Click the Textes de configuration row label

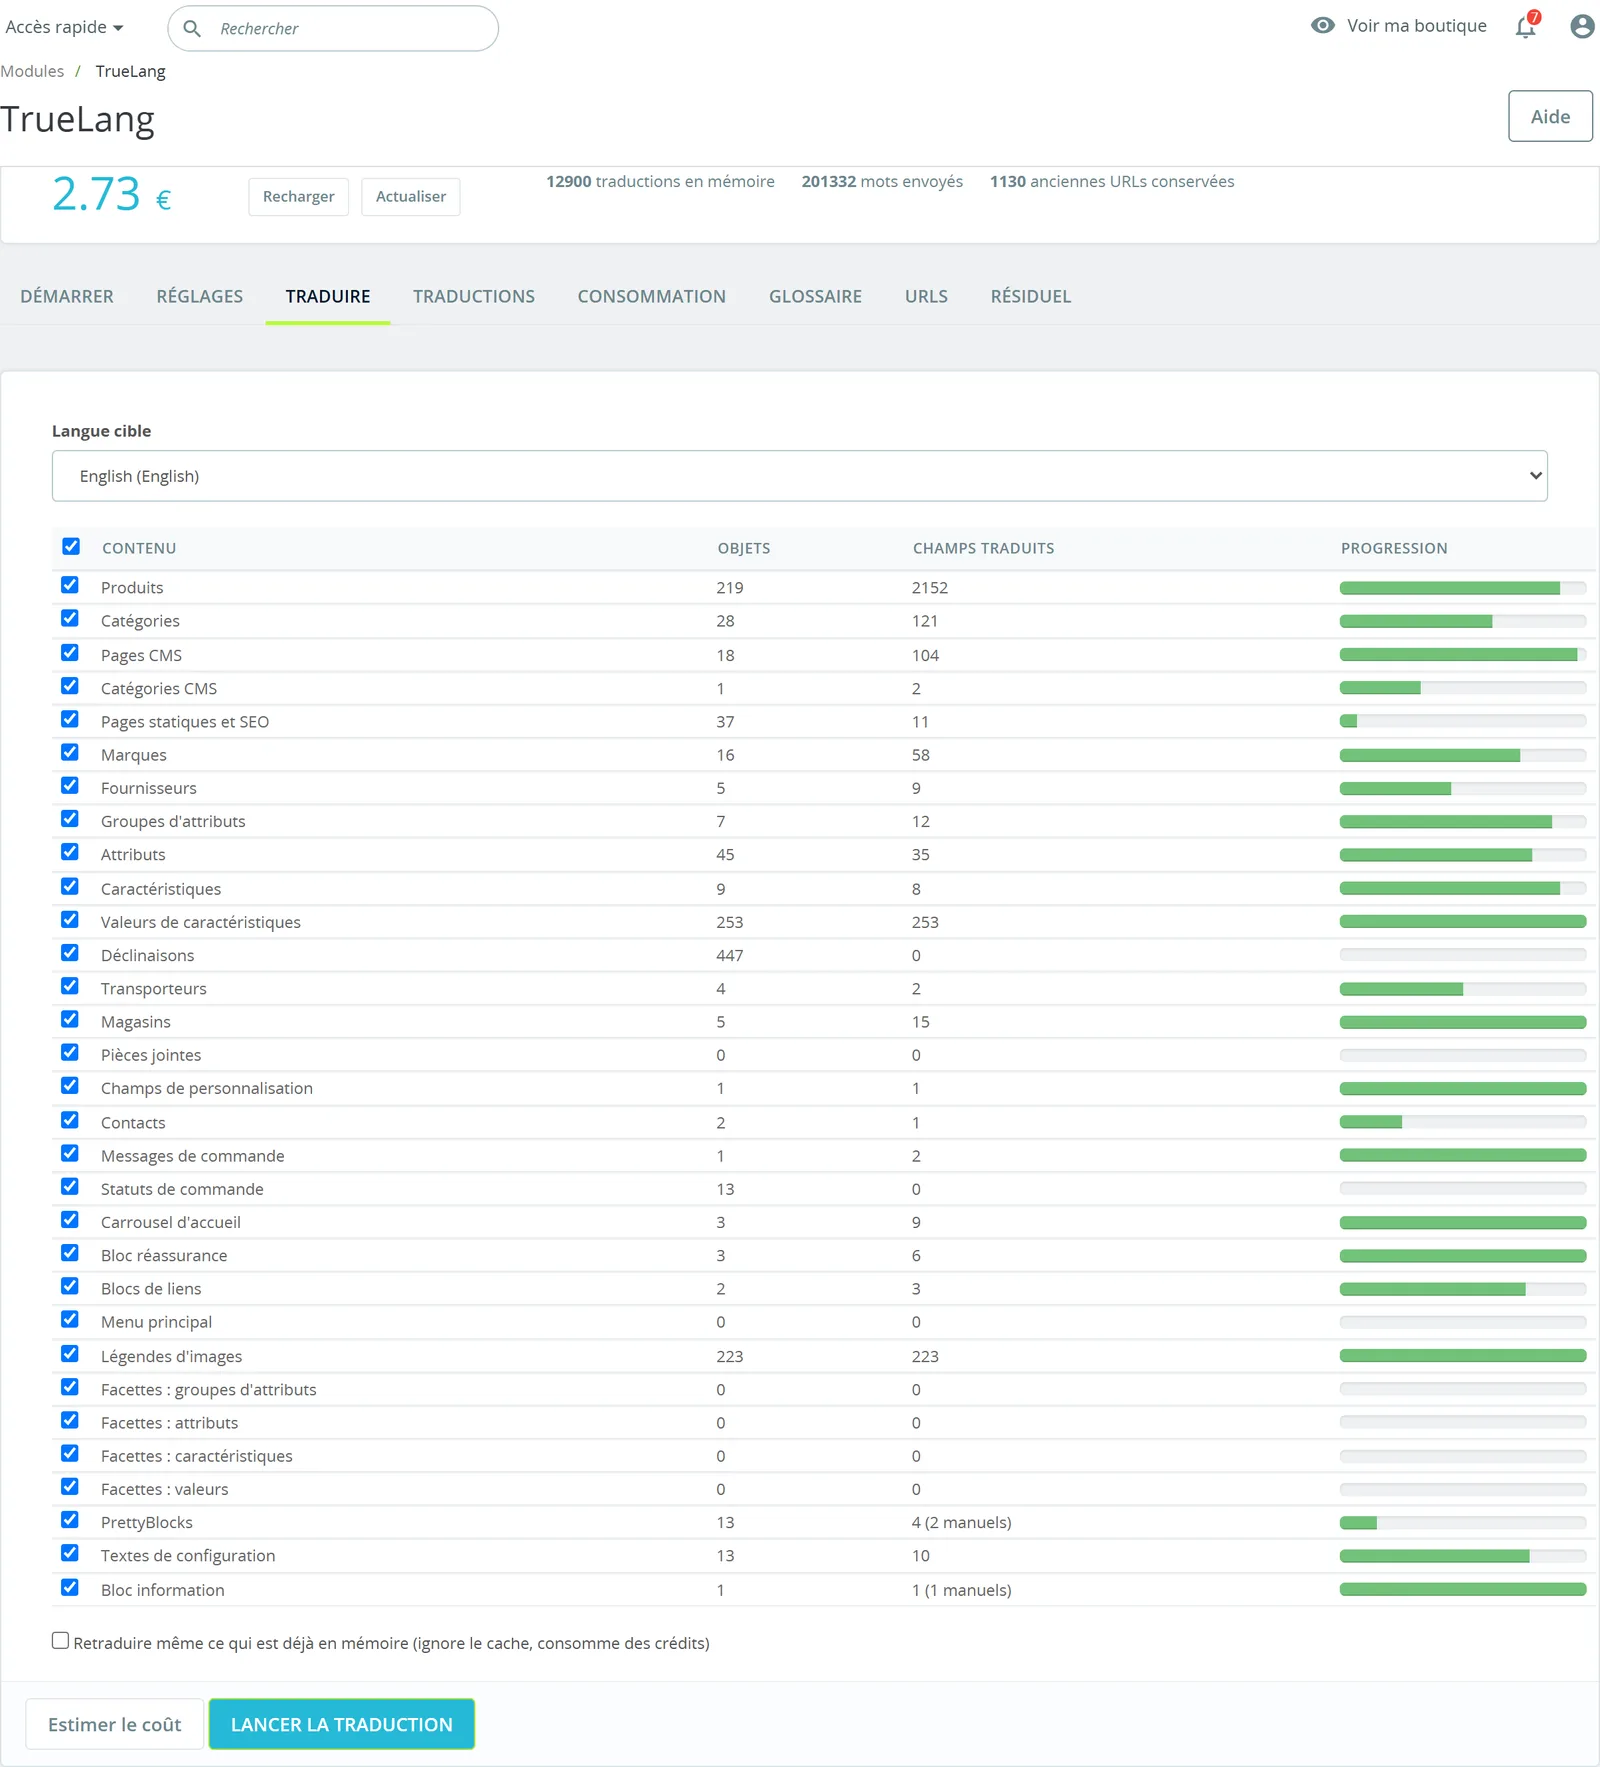(188, 1555)
